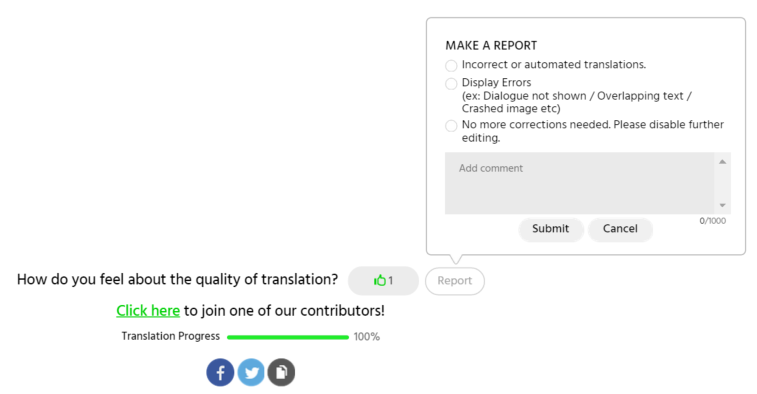Select the 'No more corrections needed' radio option
The height and width of the screenshot is (394, 757).
451,126
